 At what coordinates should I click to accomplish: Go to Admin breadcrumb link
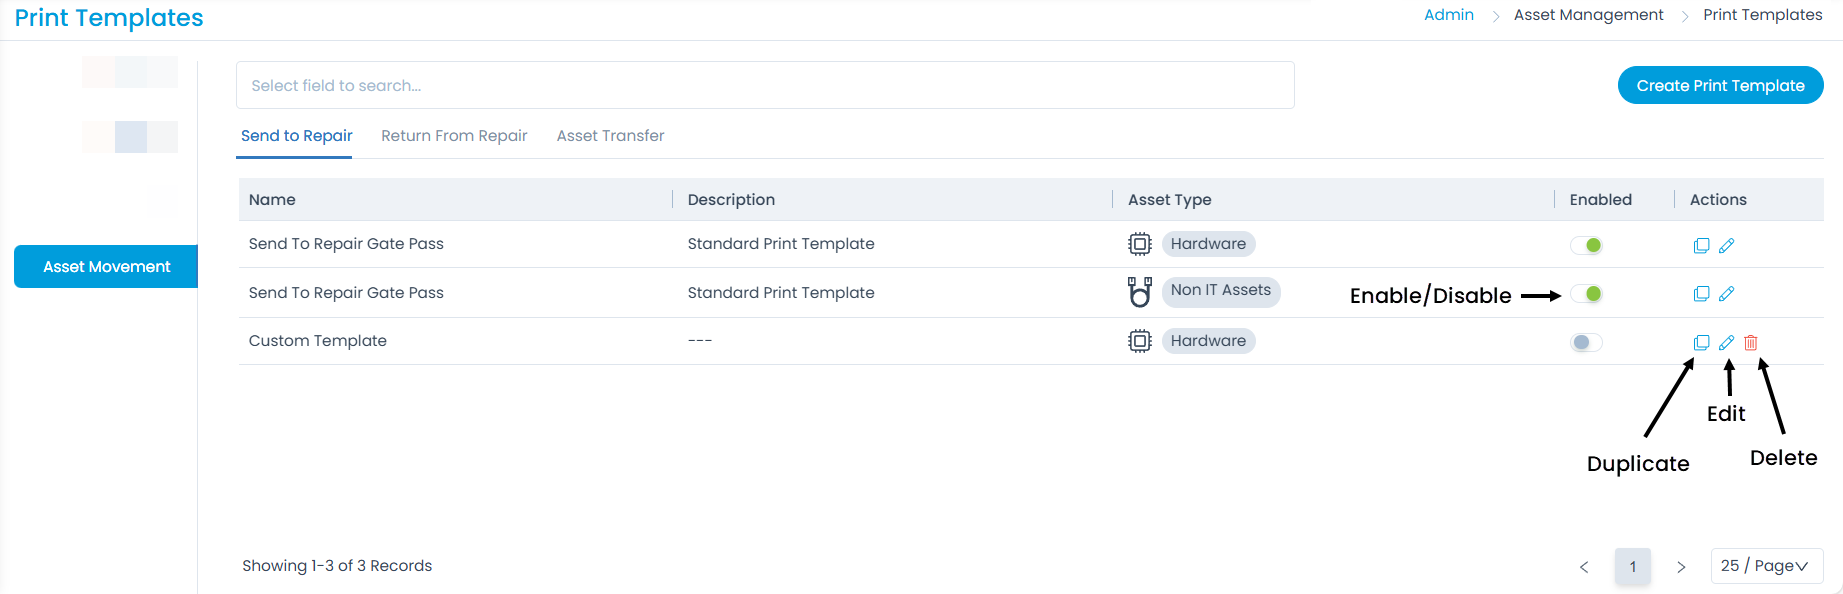click(1448, 15)
